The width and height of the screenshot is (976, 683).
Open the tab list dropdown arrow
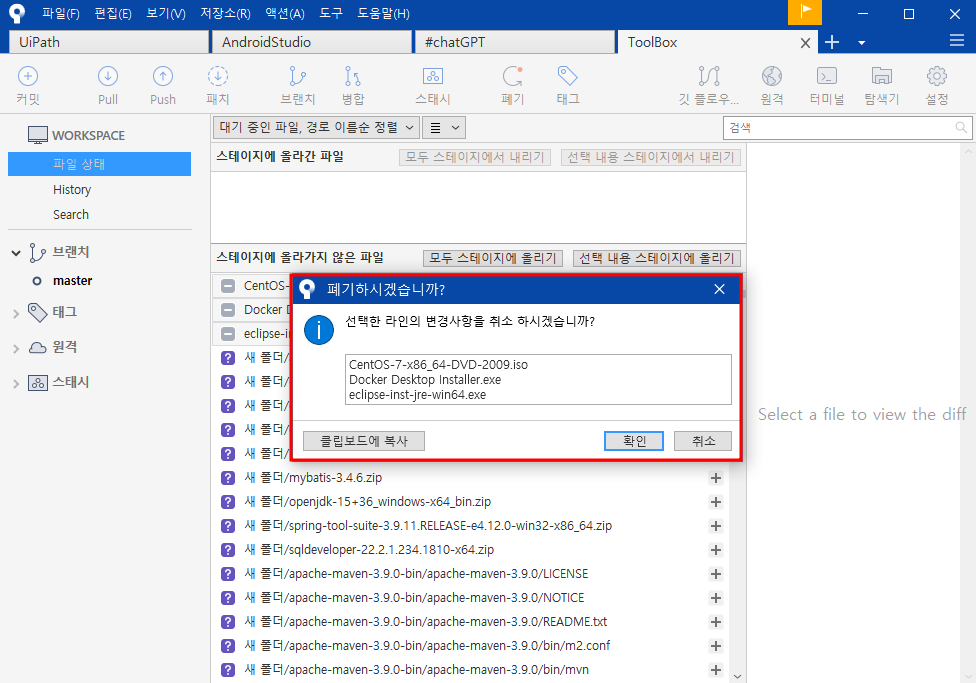(x=861, y=43)
